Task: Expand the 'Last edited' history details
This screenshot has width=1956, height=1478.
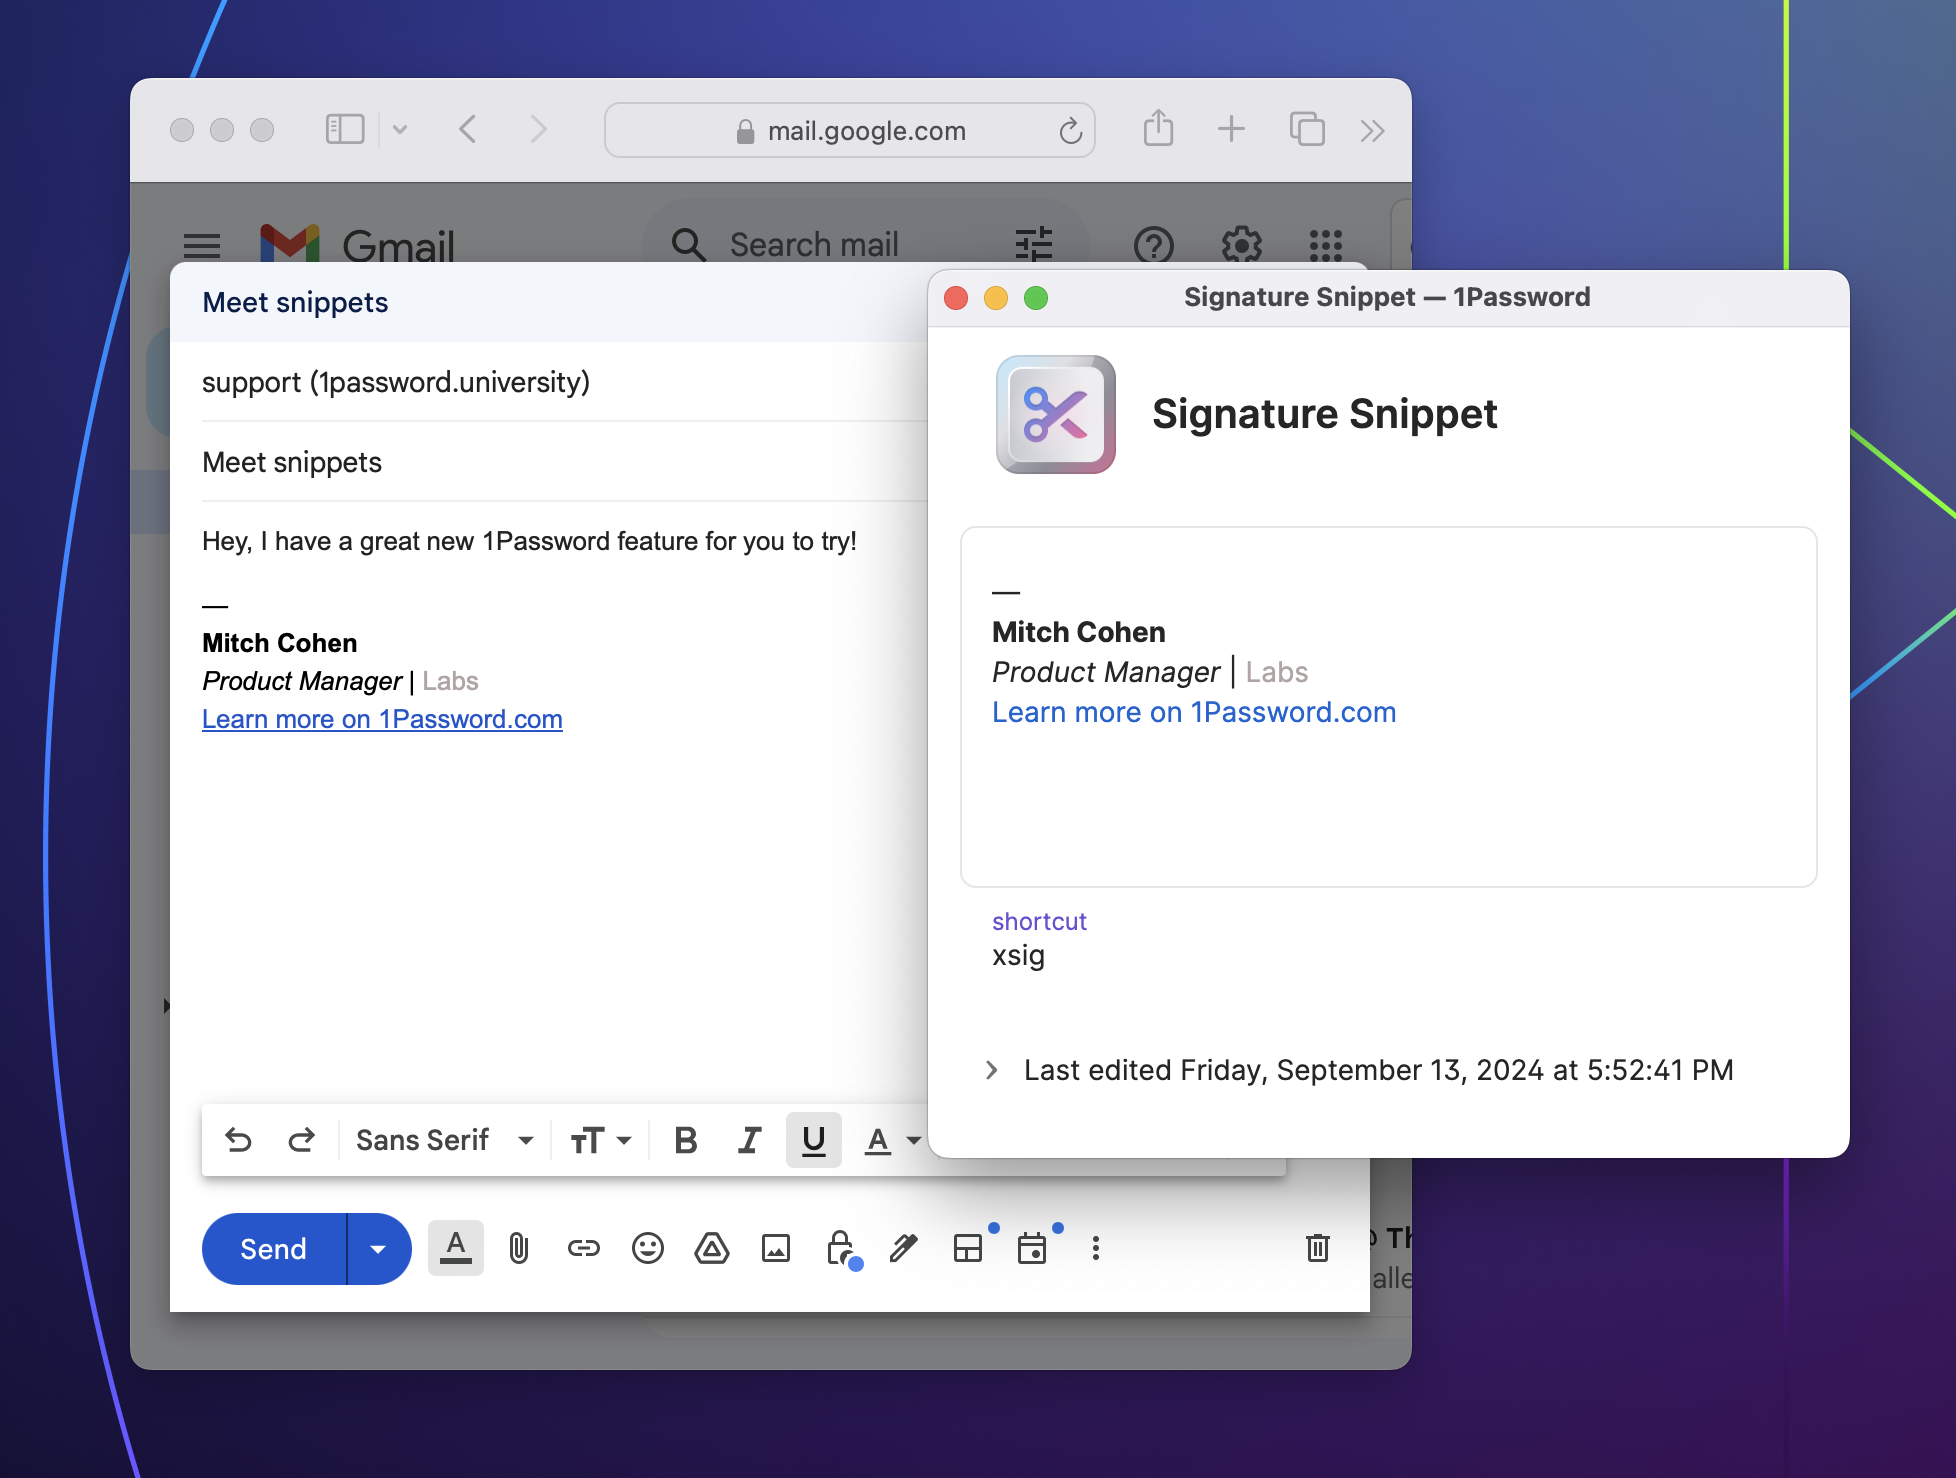Action: (x=991, y=1070)
